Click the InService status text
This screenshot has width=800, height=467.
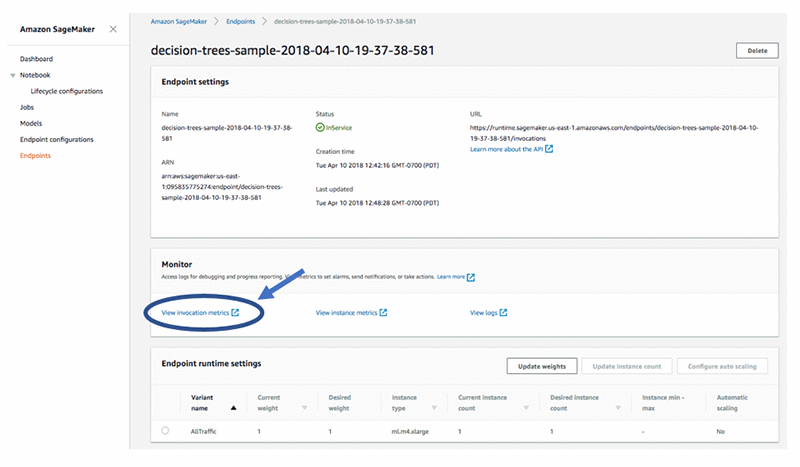(x=339, y=128)
